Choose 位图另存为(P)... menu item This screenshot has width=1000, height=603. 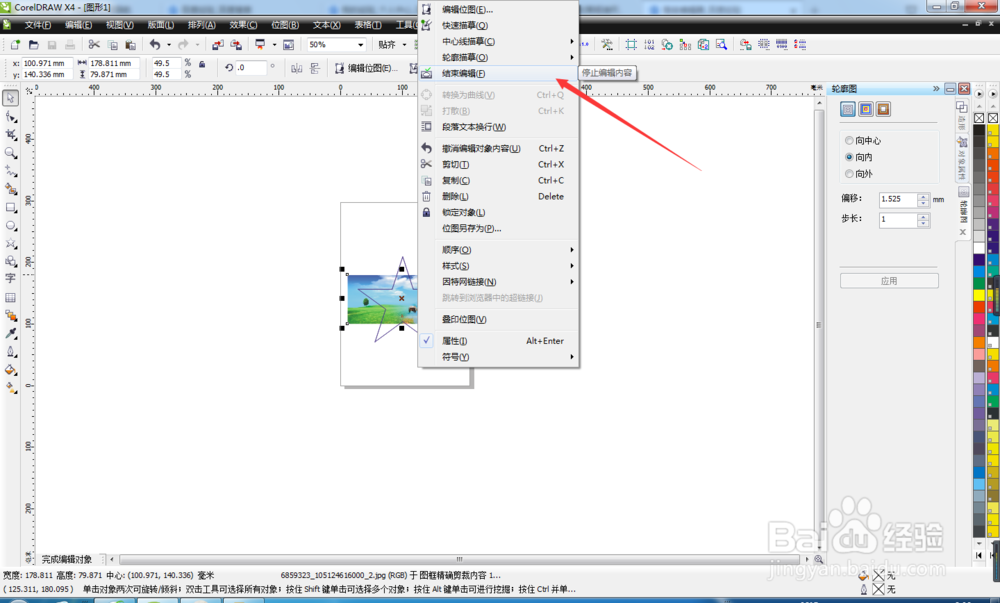point(498,228)
